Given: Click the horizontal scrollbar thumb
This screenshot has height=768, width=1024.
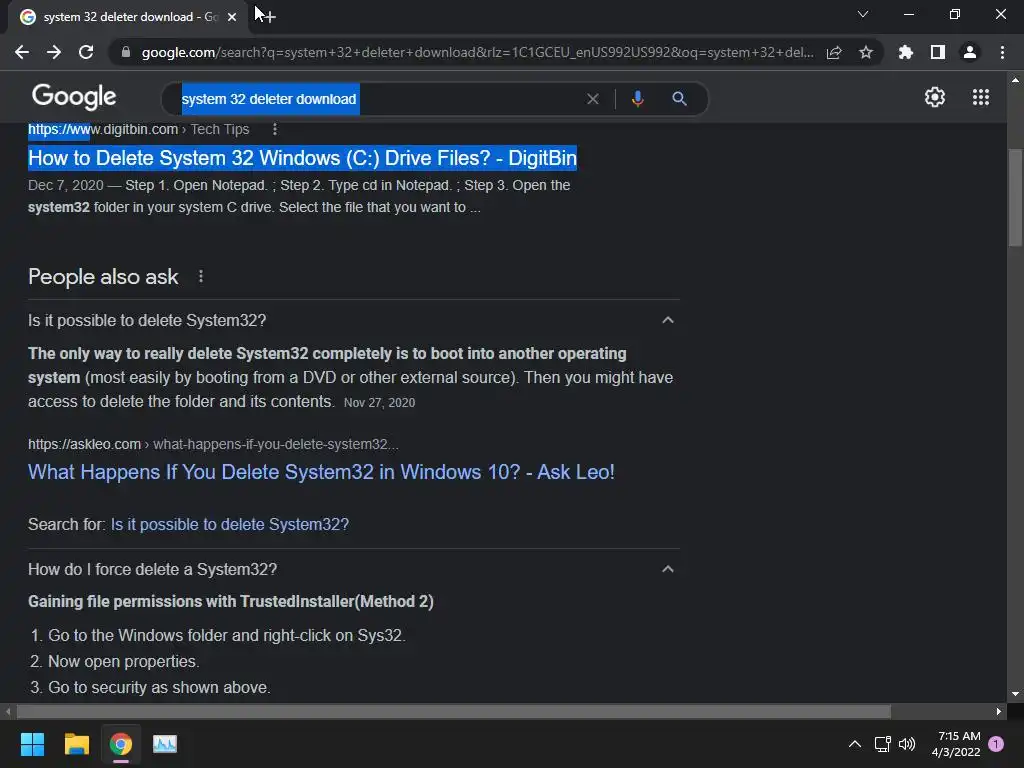Looking at the screenshot, I should pos(453,711).
